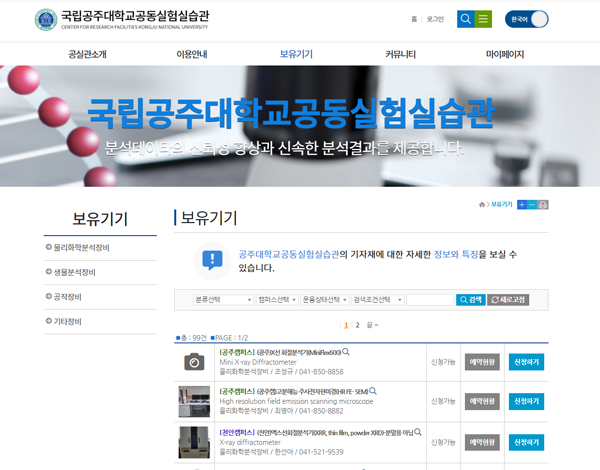The image size is (600, 470).
Task: Click magnifier icon beside HR FE-SEM title
Action: click(x=373, y=391)
